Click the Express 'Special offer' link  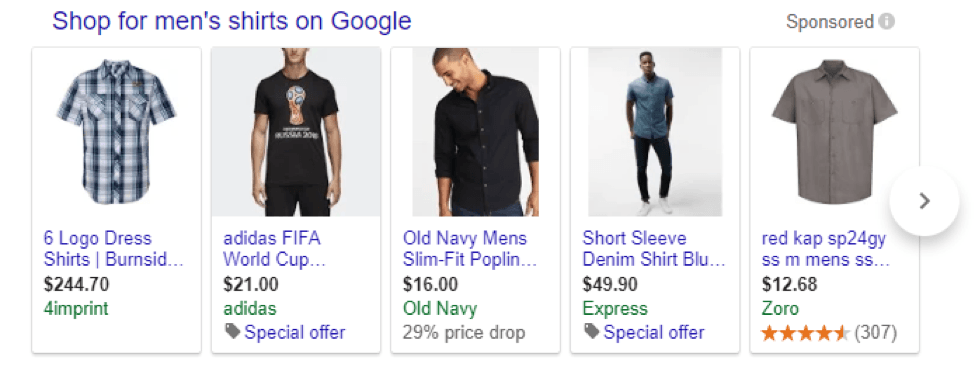pyautogui.click(x=654, y=332)
